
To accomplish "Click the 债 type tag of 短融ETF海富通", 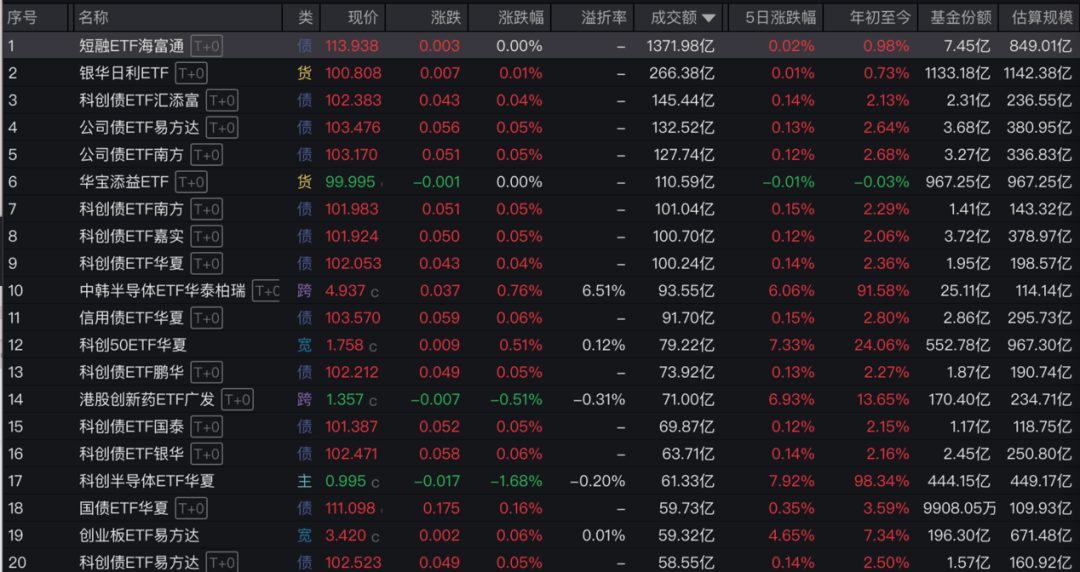I will [304, 46].
